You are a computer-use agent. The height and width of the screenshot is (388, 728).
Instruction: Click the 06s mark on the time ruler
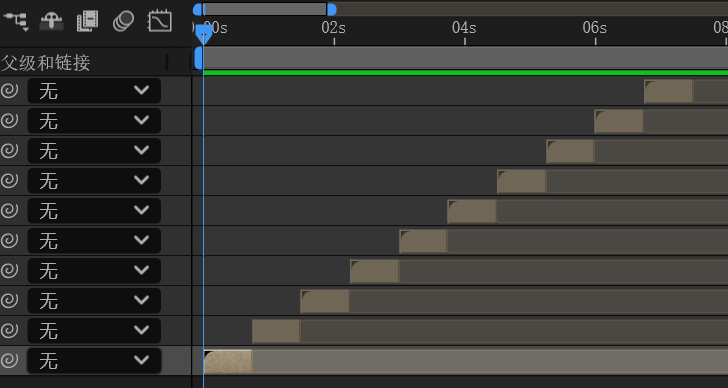coord(595,28)
